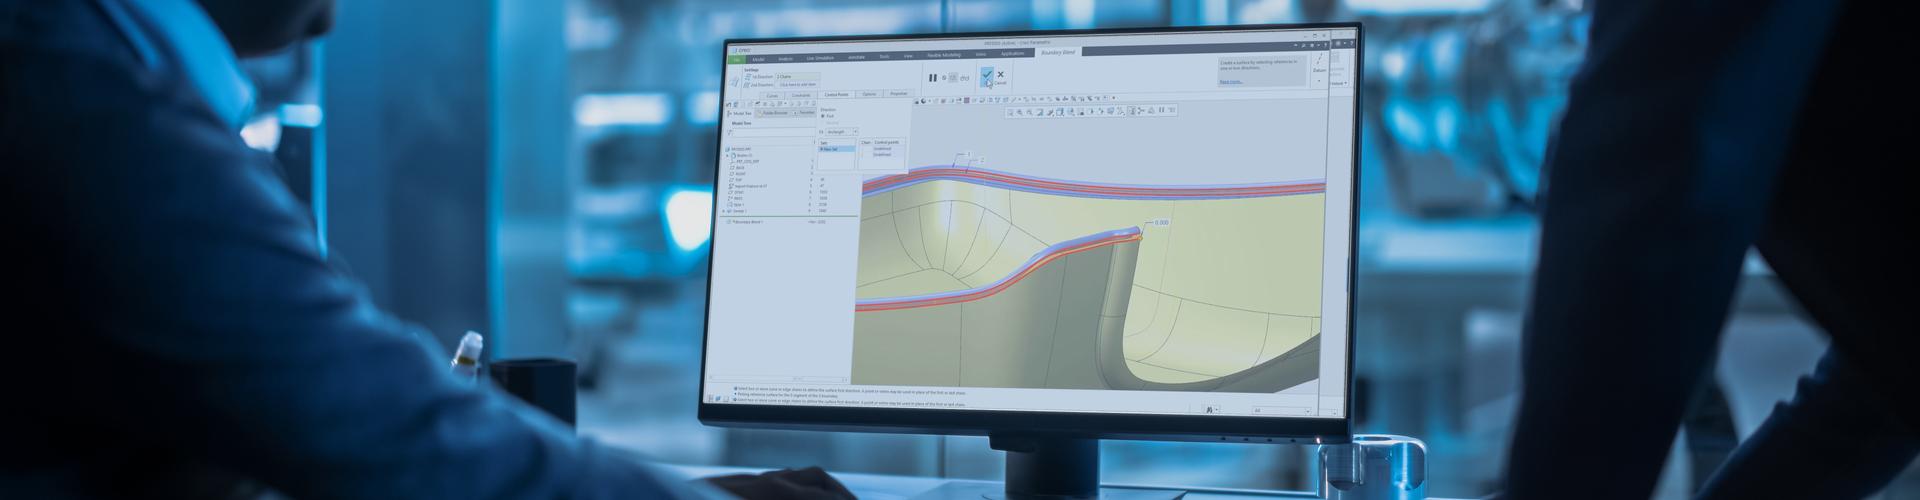
Task: Select the Fit radio button under Direction
Action: [823, 116]
